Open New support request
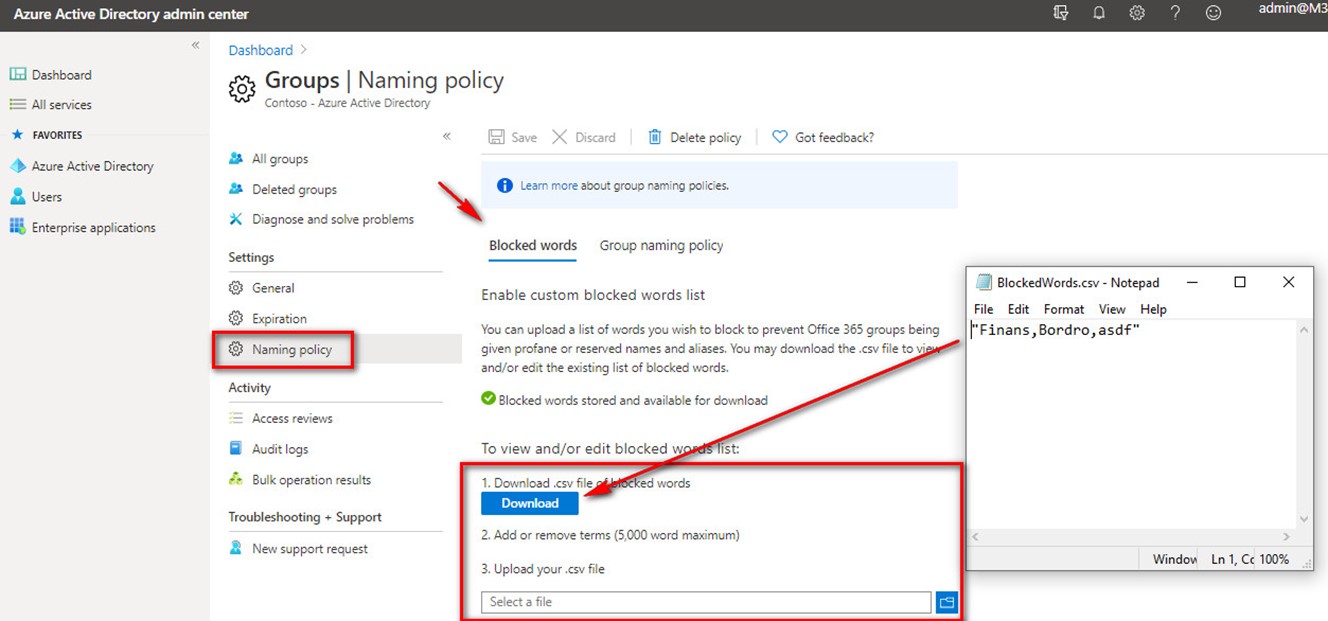Viewport: 1328px width, 621px height. point(310,549)
